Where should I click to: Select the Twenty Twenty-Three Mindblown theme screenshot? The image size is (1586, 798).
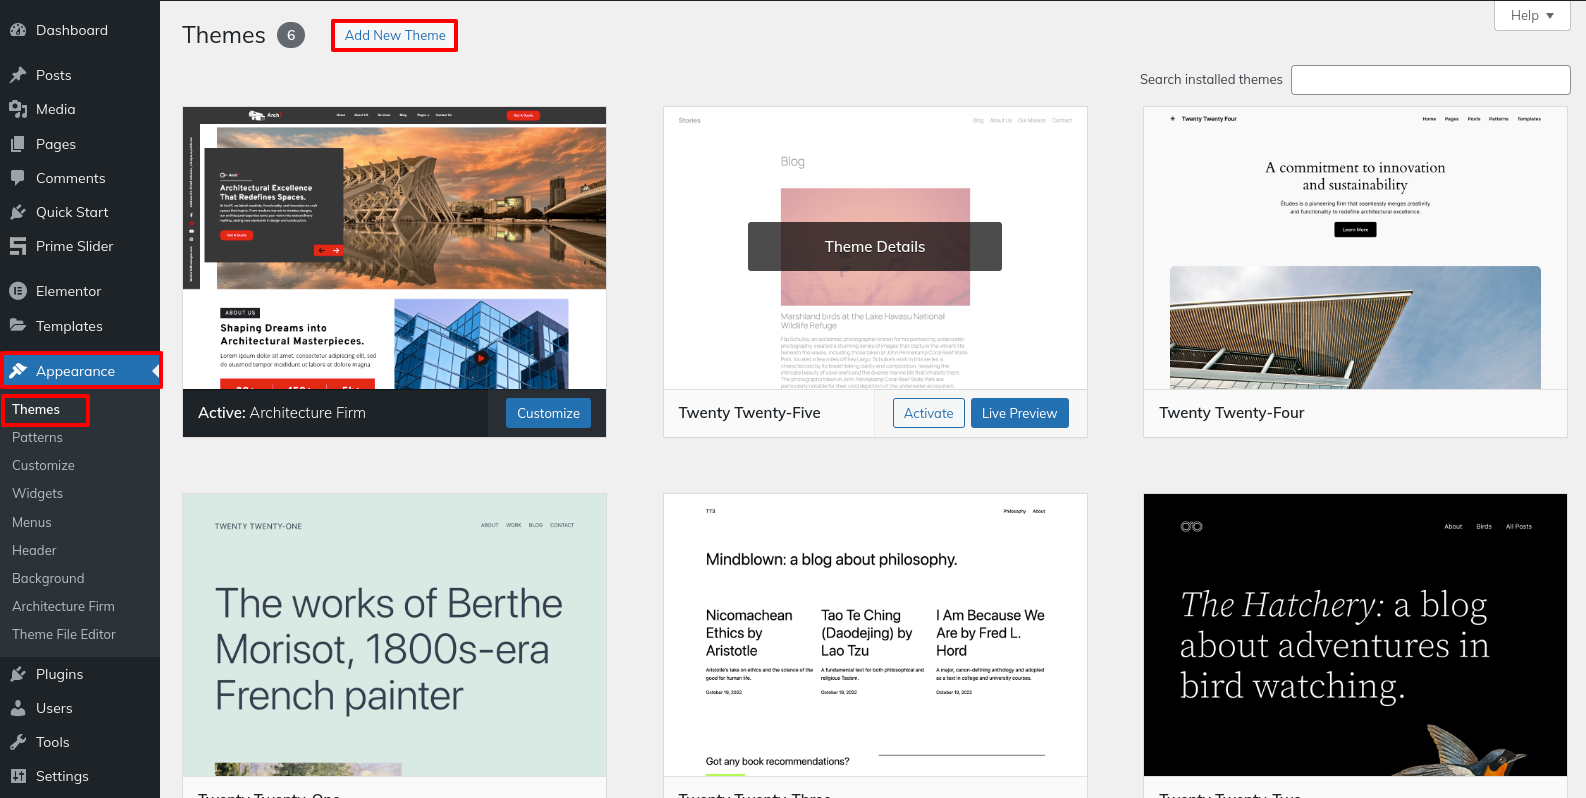click(x=875, y=635)
